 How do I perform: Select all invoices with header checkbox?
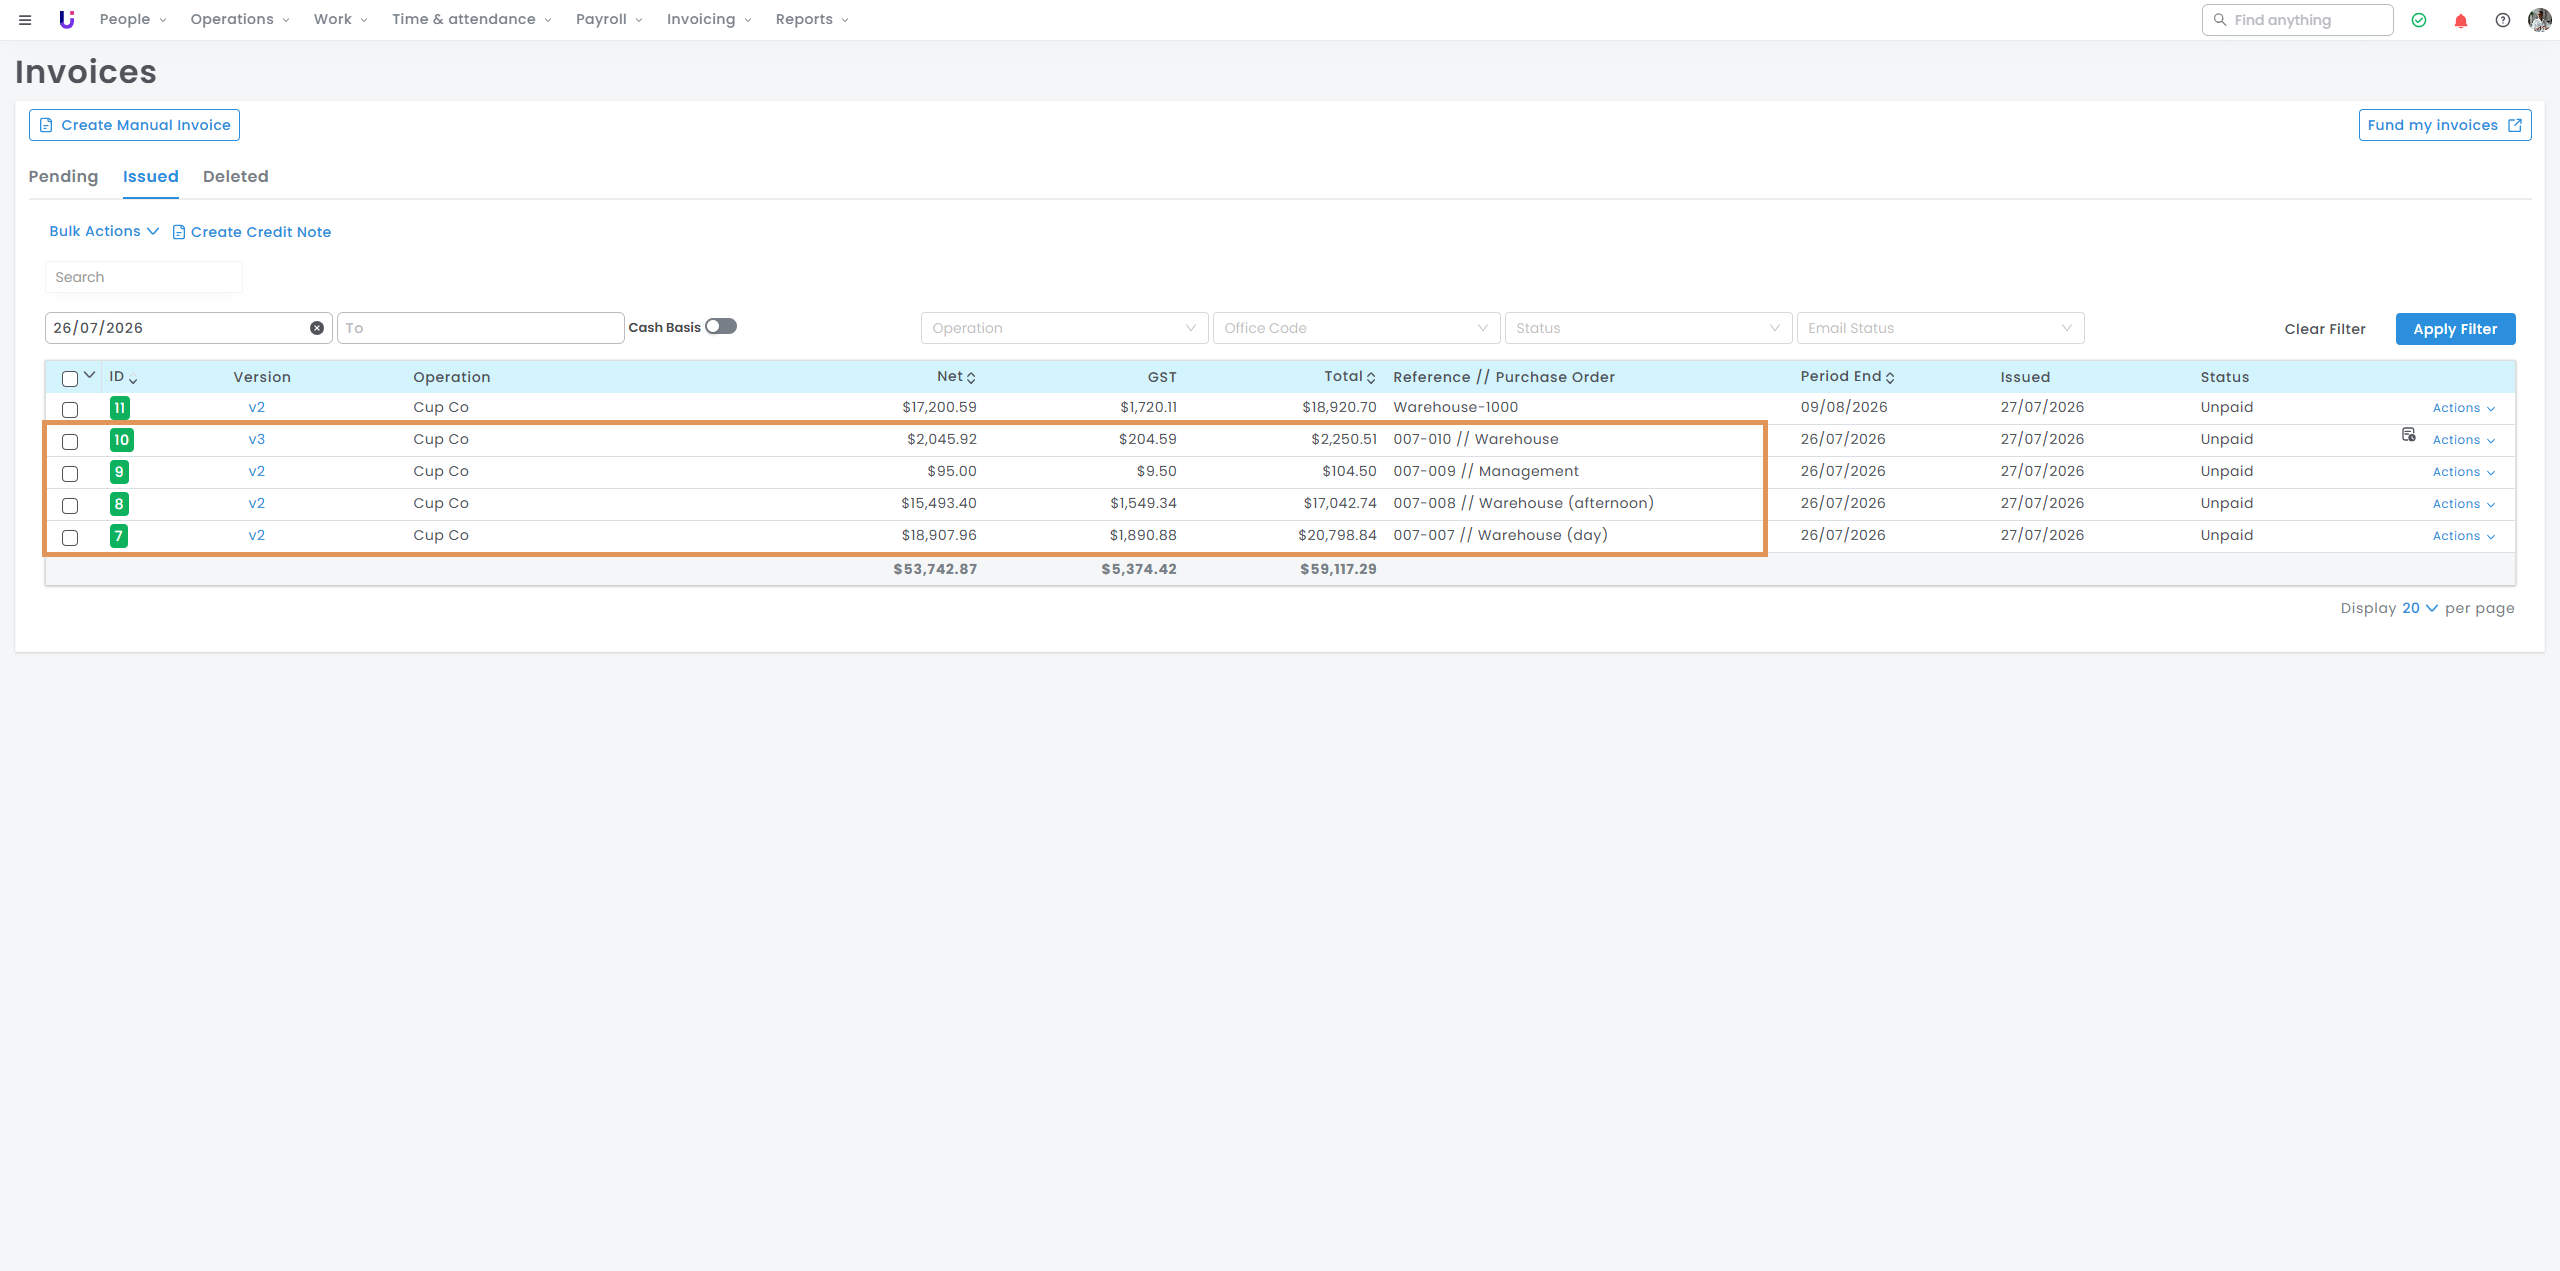pyautogui.click(x=70, y=378)
